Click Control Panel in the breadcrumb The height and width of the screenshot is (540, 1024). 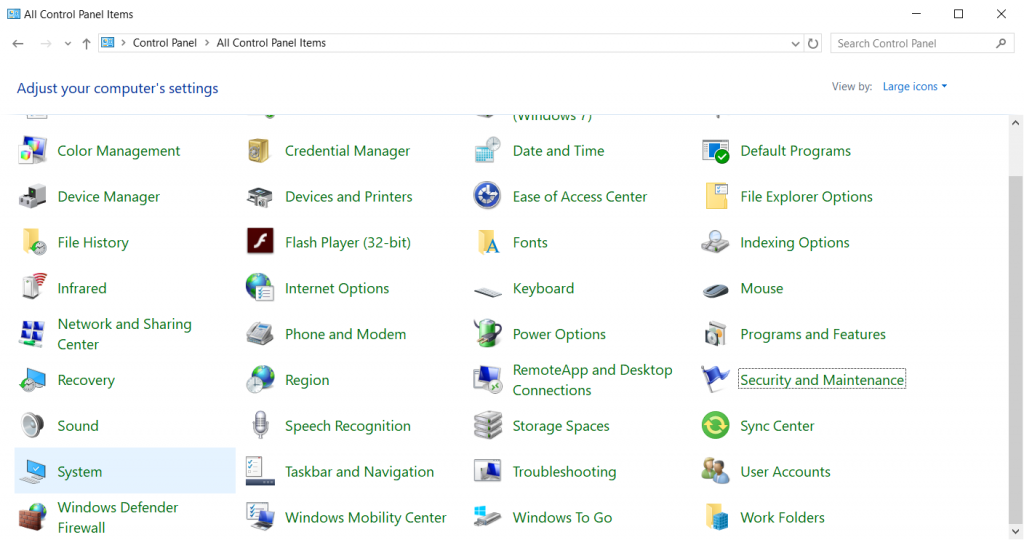pos(165,43)
